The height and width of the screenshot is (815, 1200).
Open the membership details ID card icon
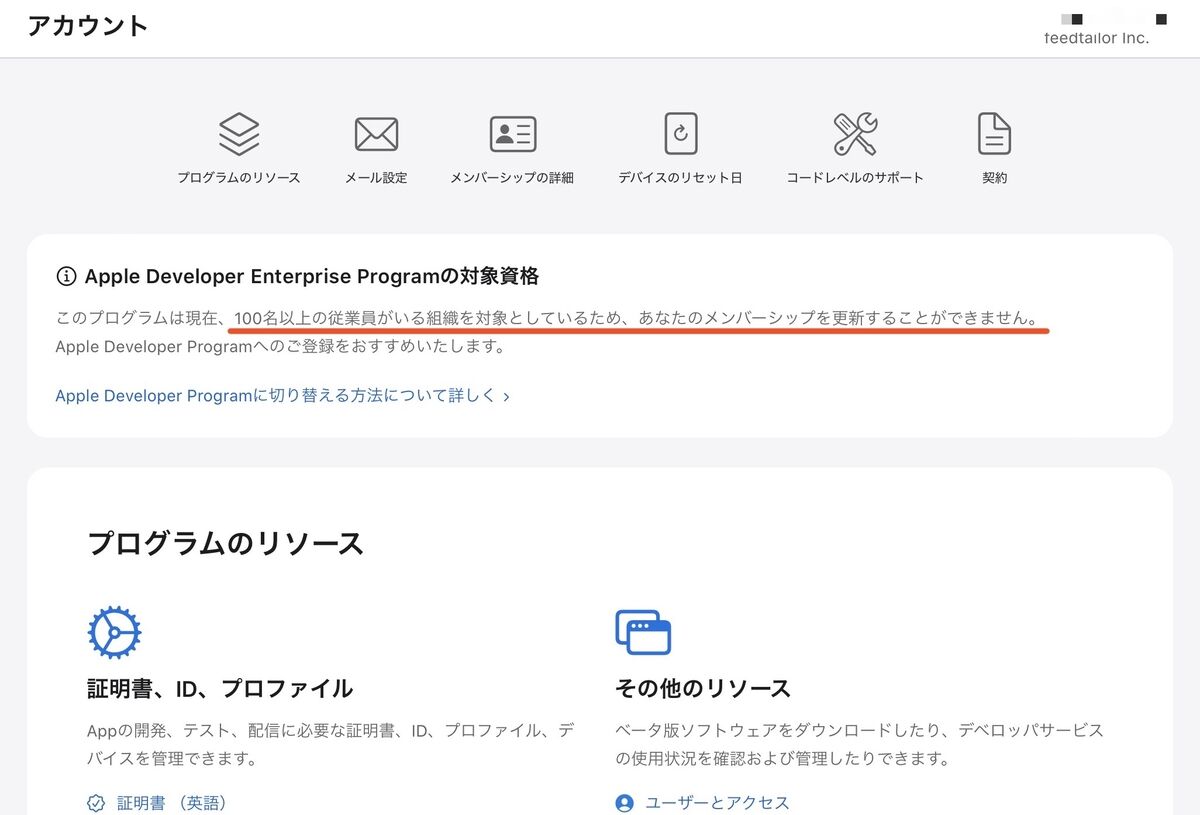tap(512, 134)
